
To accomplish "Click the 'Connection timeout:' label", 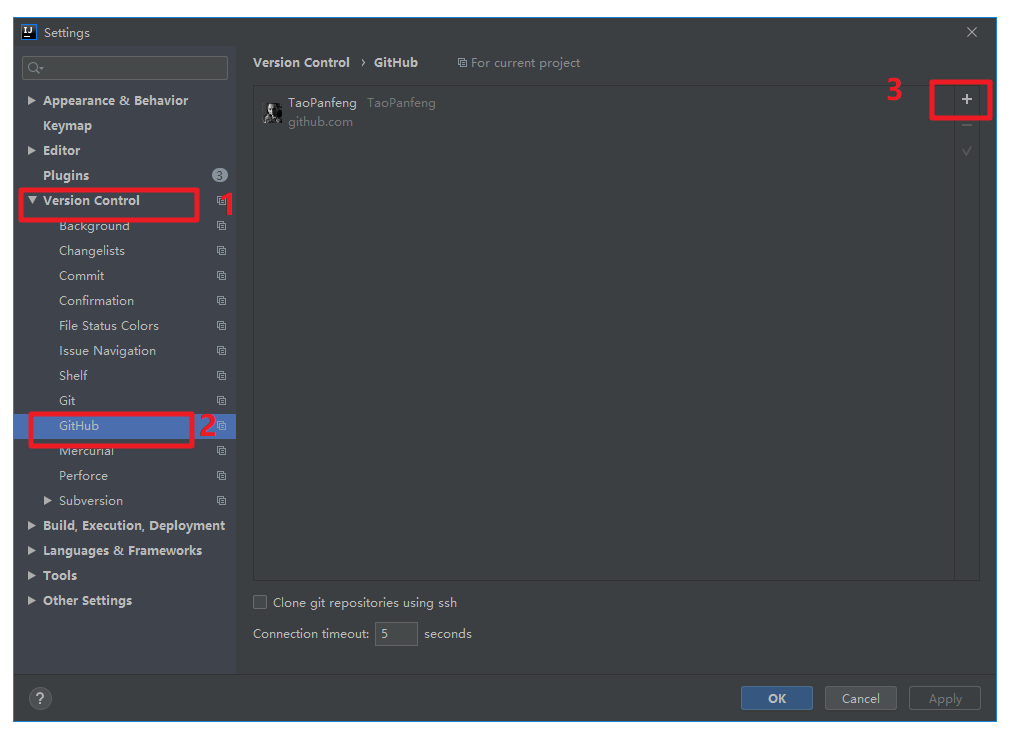I will click(311, 633).
